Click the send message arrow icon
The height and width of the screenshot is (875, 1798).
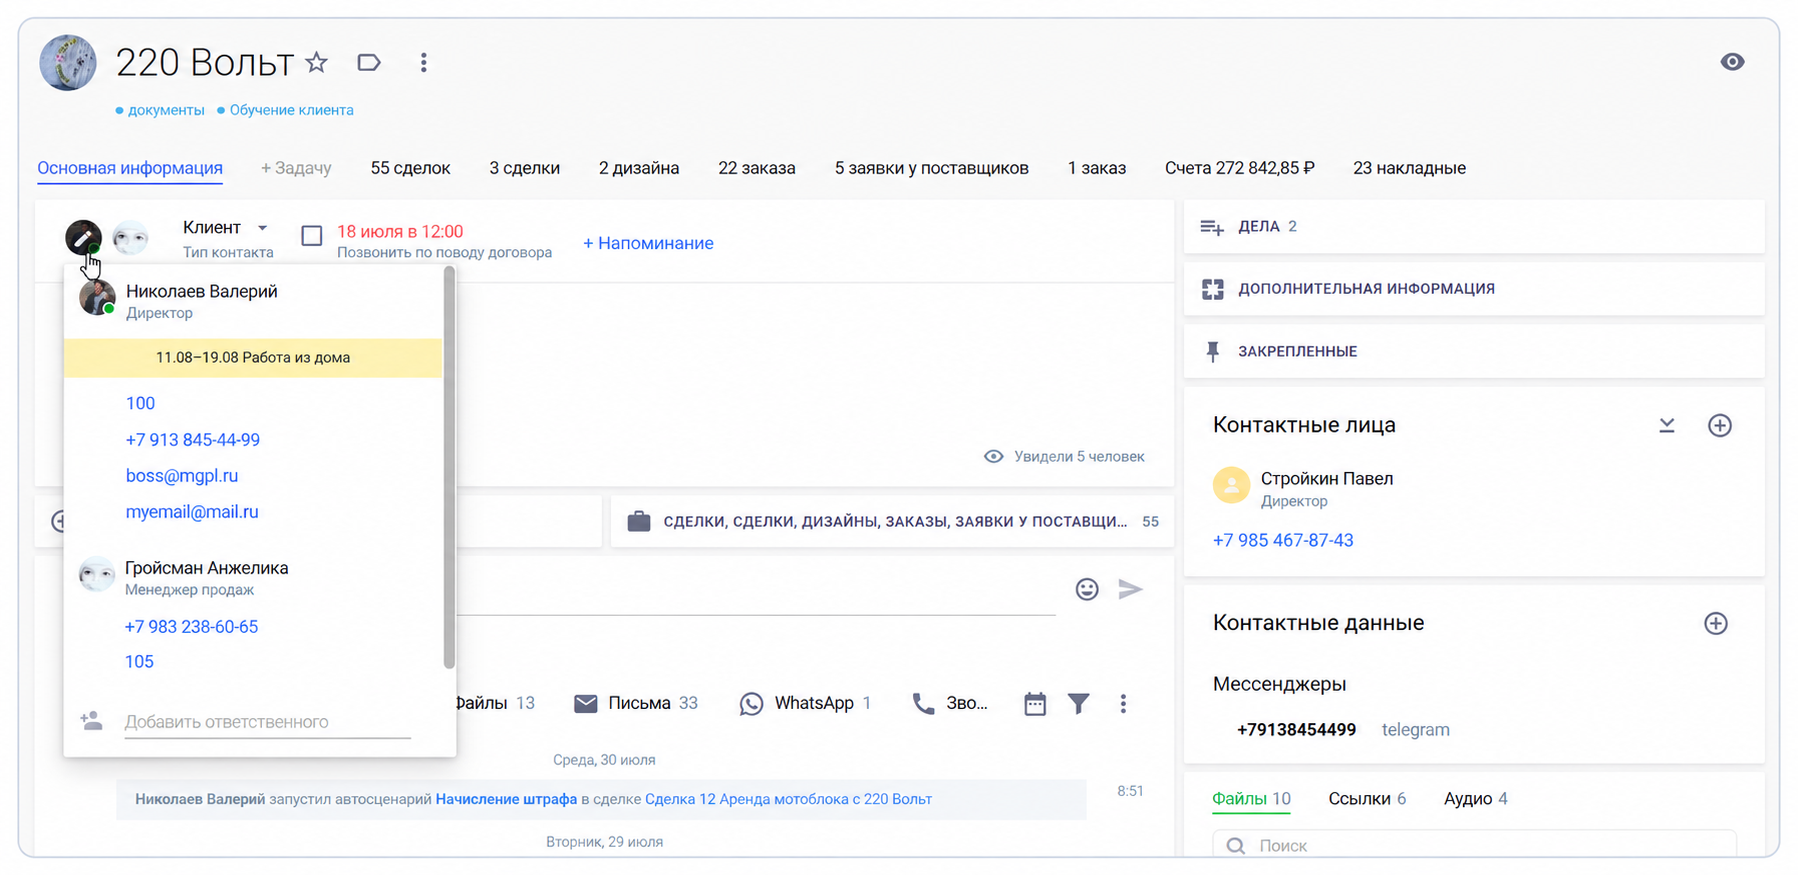coord(1130,589)
